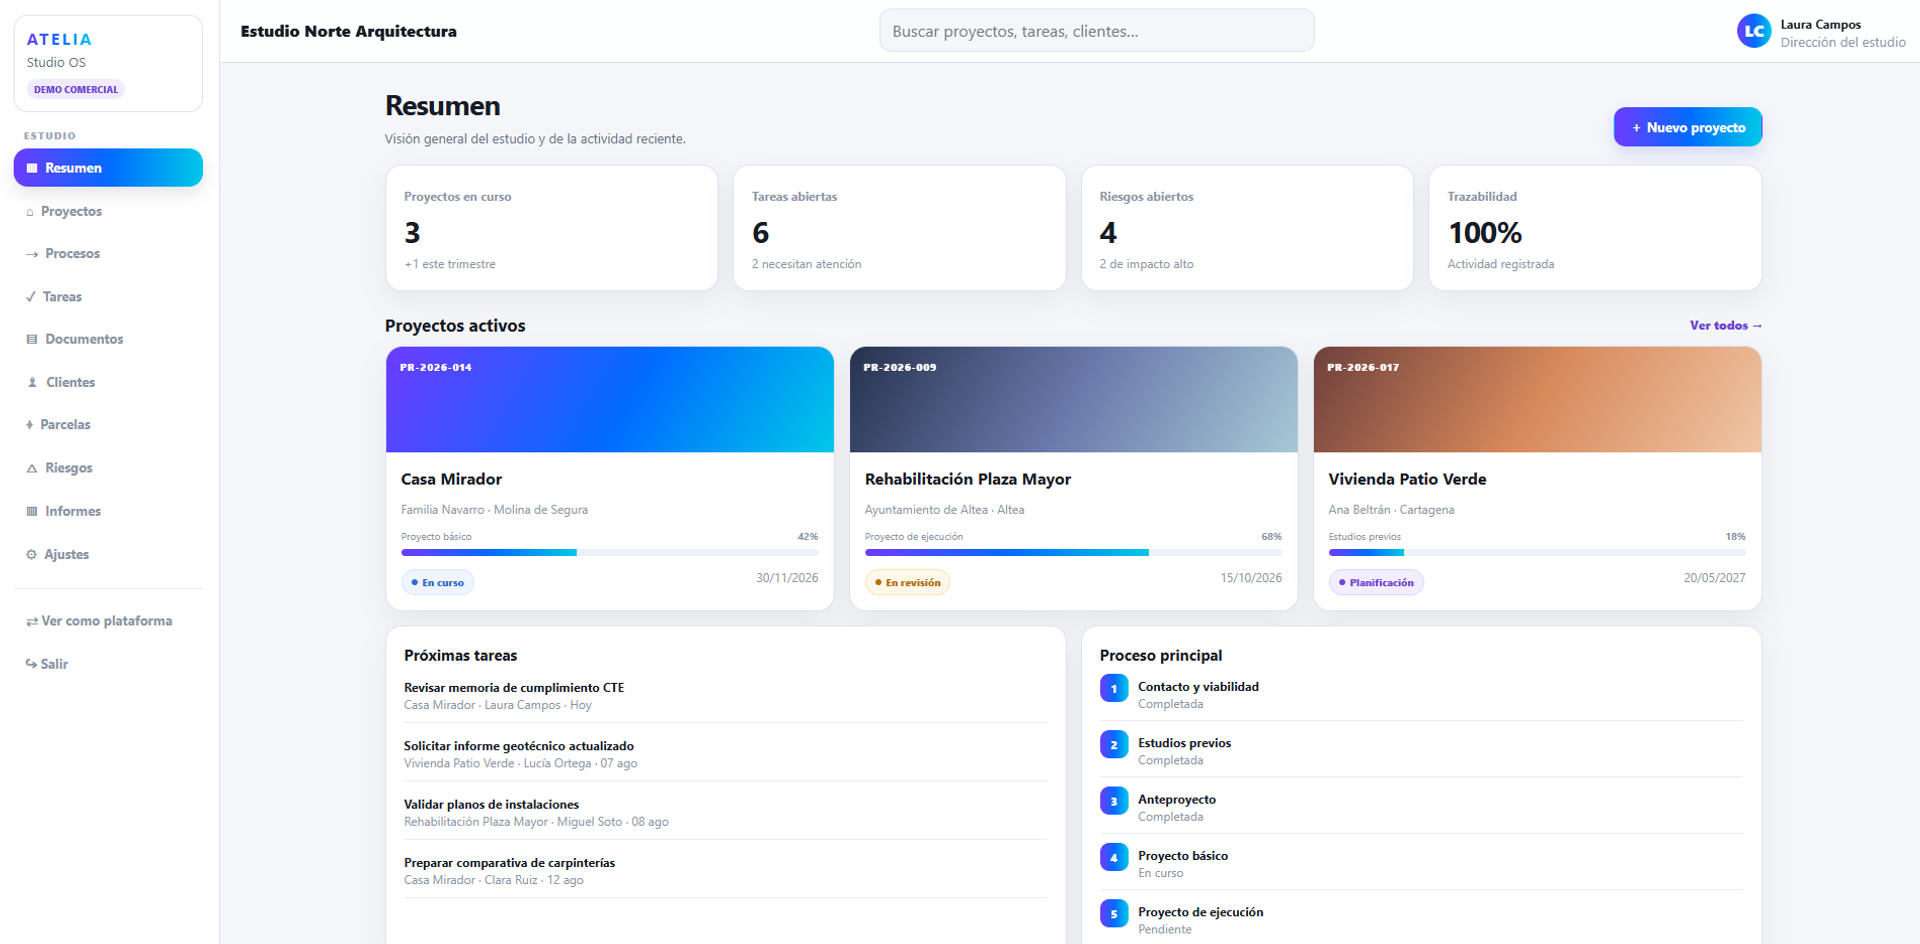1920x944 pixels.
Task: Click the Riesgos abiertos stat card
Action: point(1247,228)
